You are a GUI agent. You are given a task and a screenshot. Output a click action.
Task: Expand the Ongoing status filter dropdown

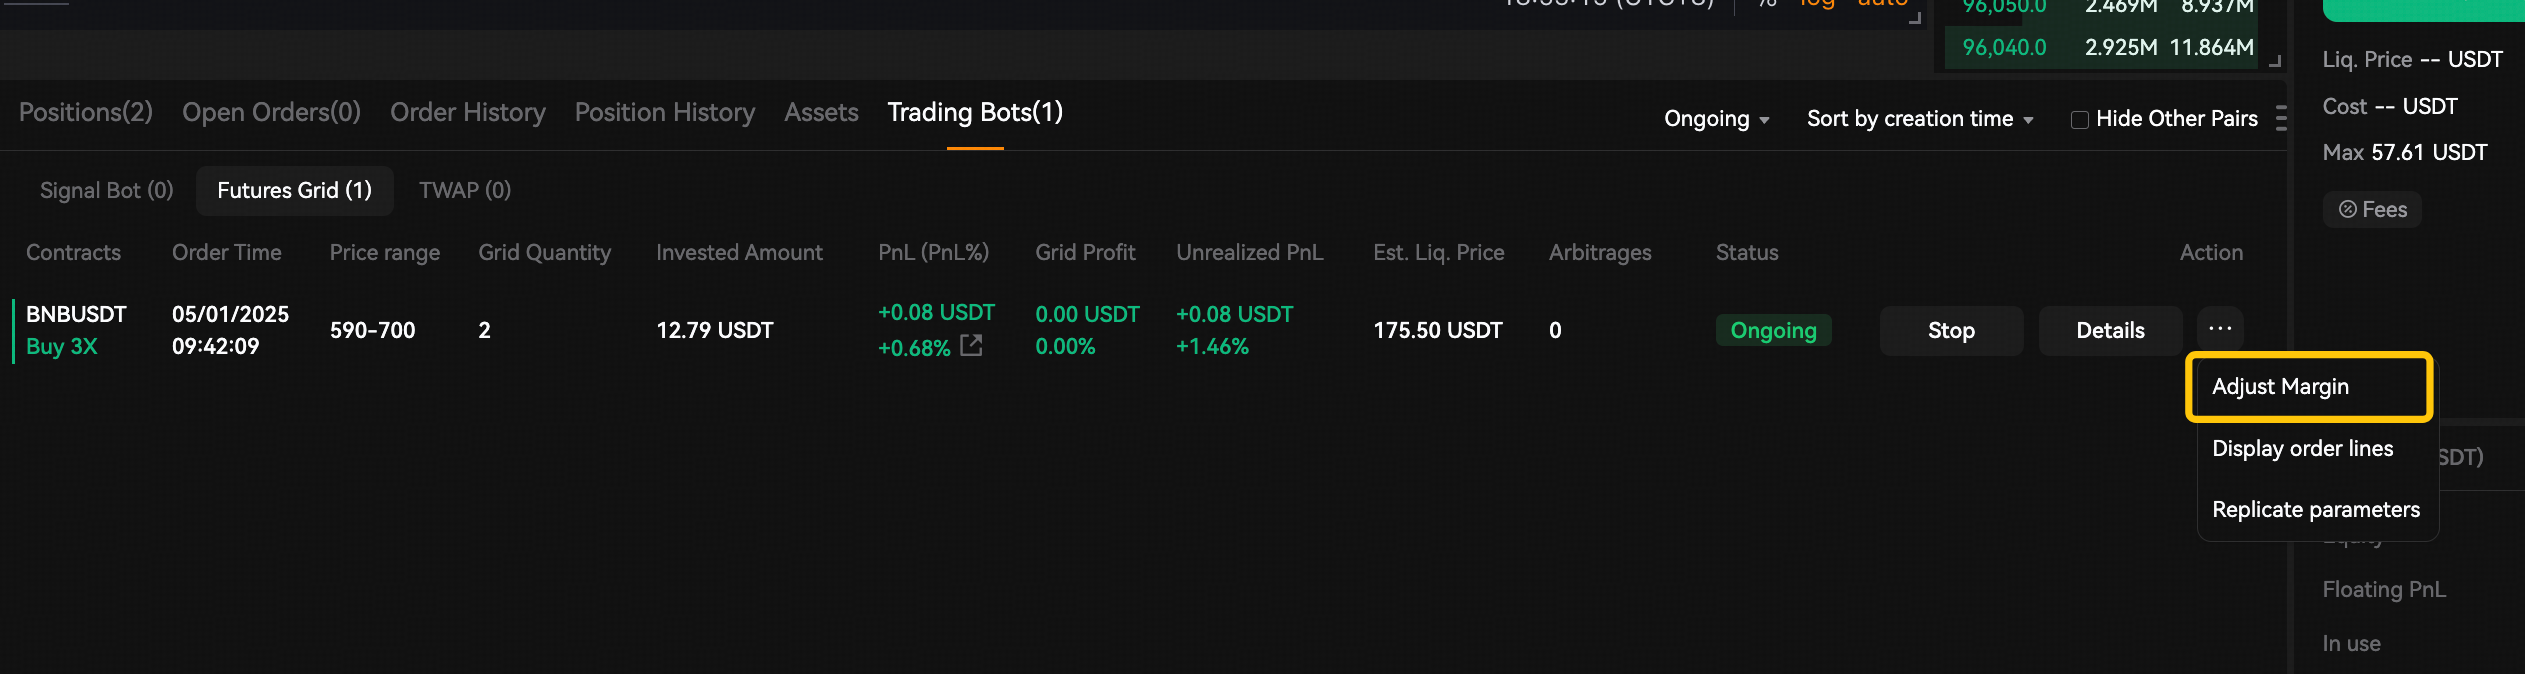click(1717, 119)
